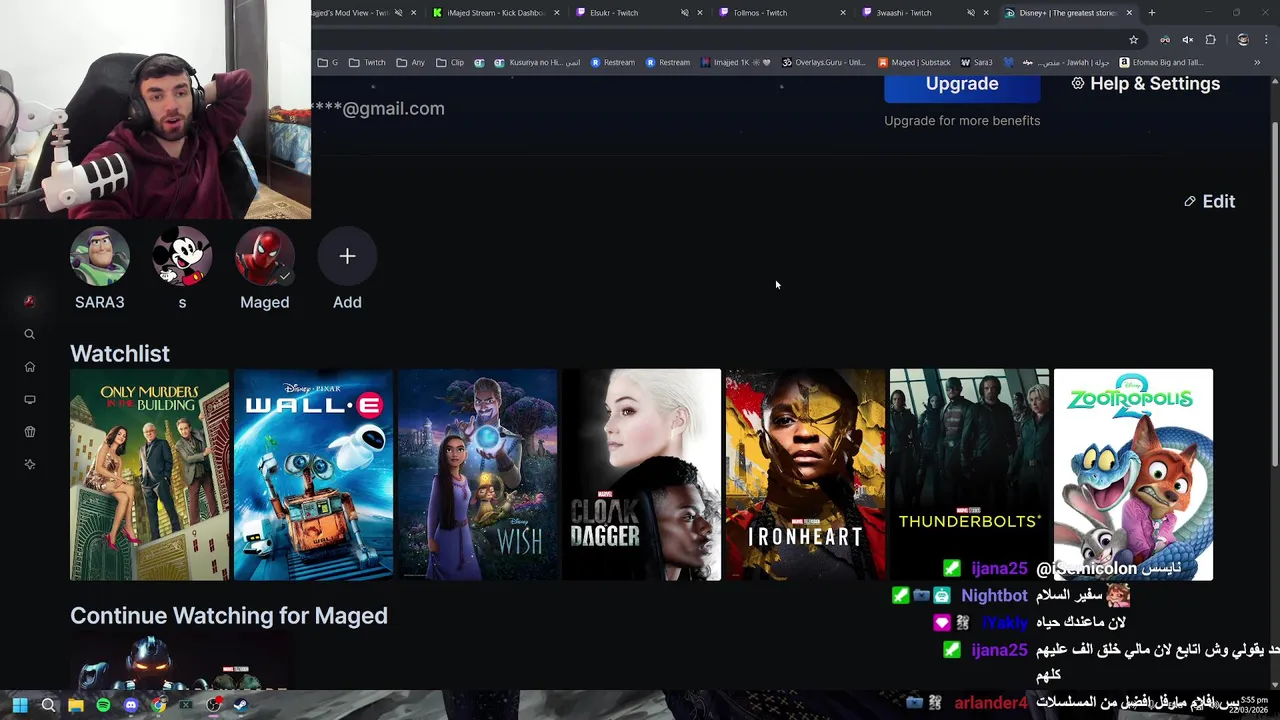Open the Chrome profile avatar
The width and height of the screenshot is (1280, 720).
tap(1242, 40)
